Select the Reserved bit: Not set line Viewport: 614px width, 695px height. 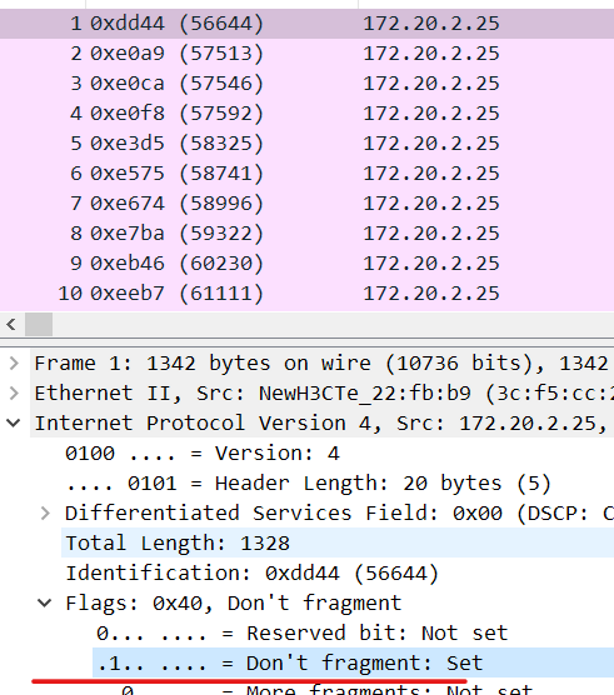coord(302,633)
